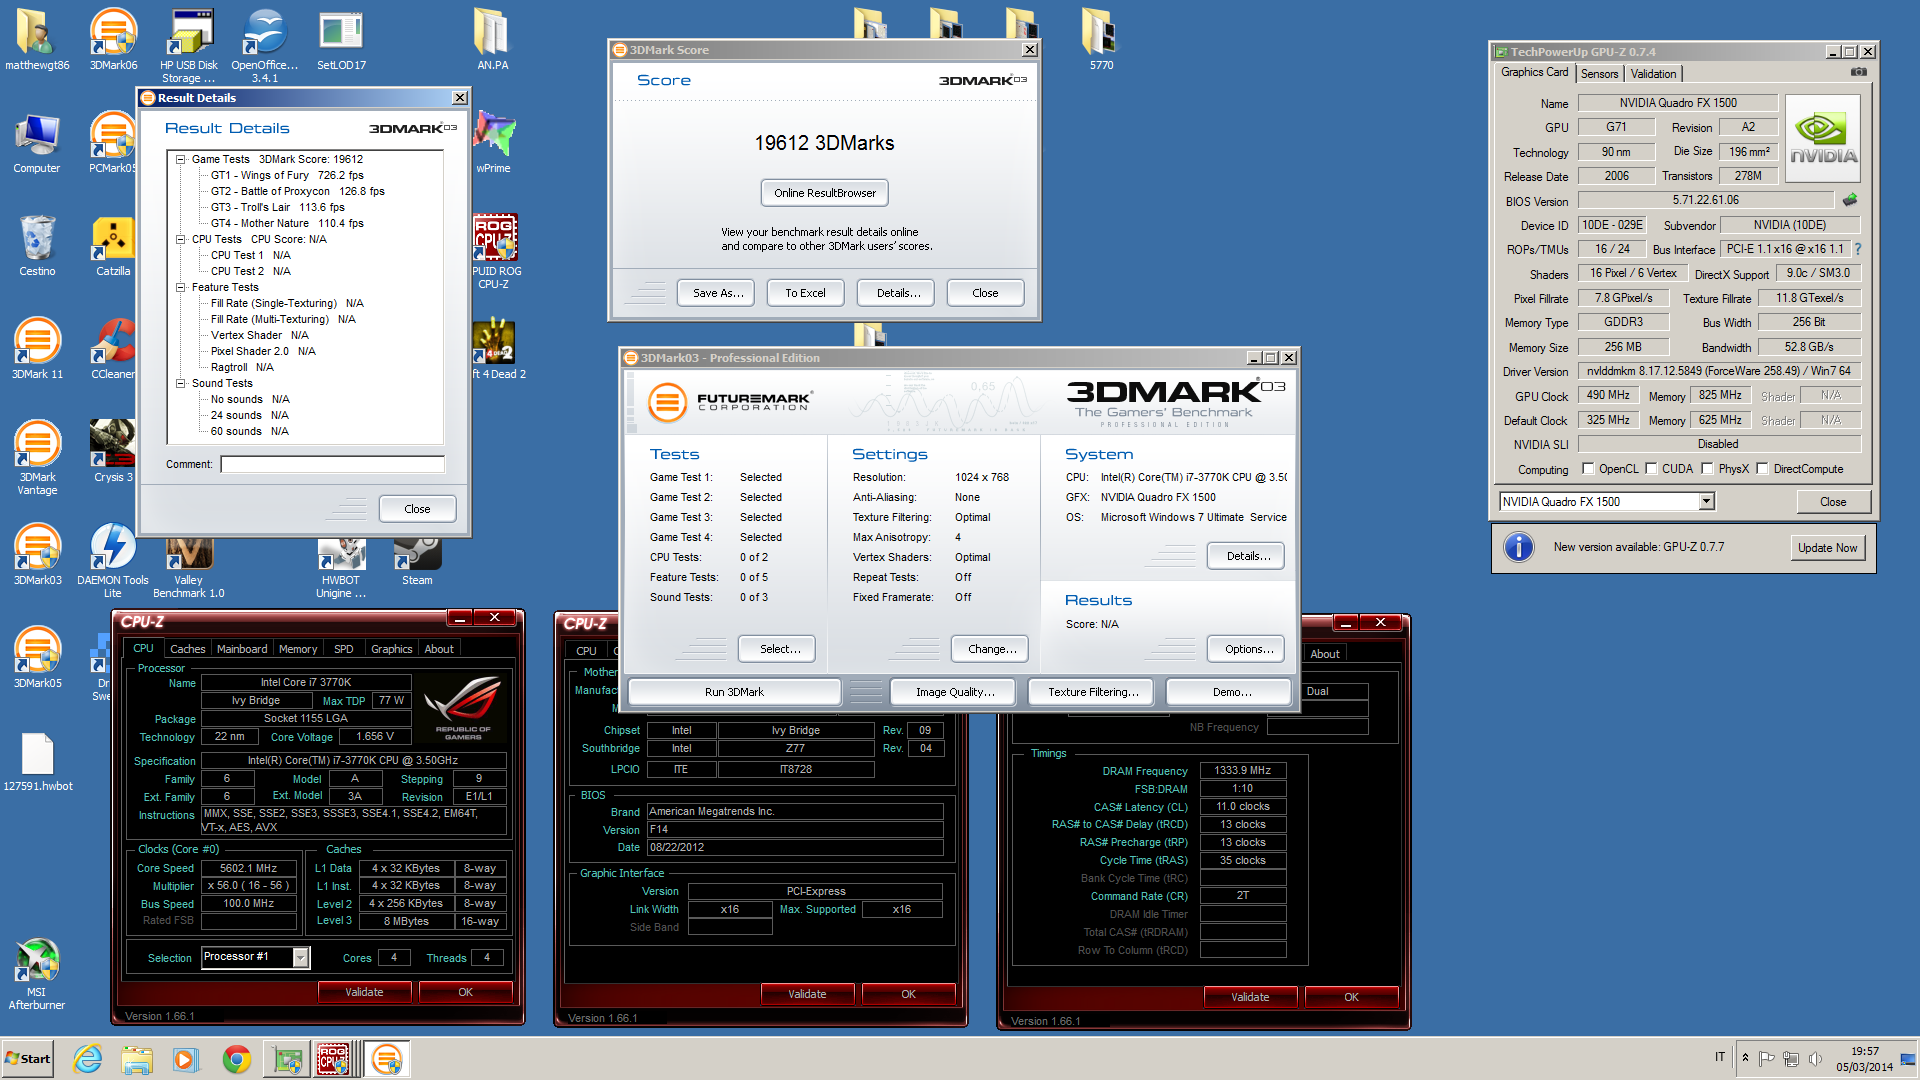Screen dimensions: 1920x1080
Task: Open SPD tab in CPU-Z
Action: [343, 649]
